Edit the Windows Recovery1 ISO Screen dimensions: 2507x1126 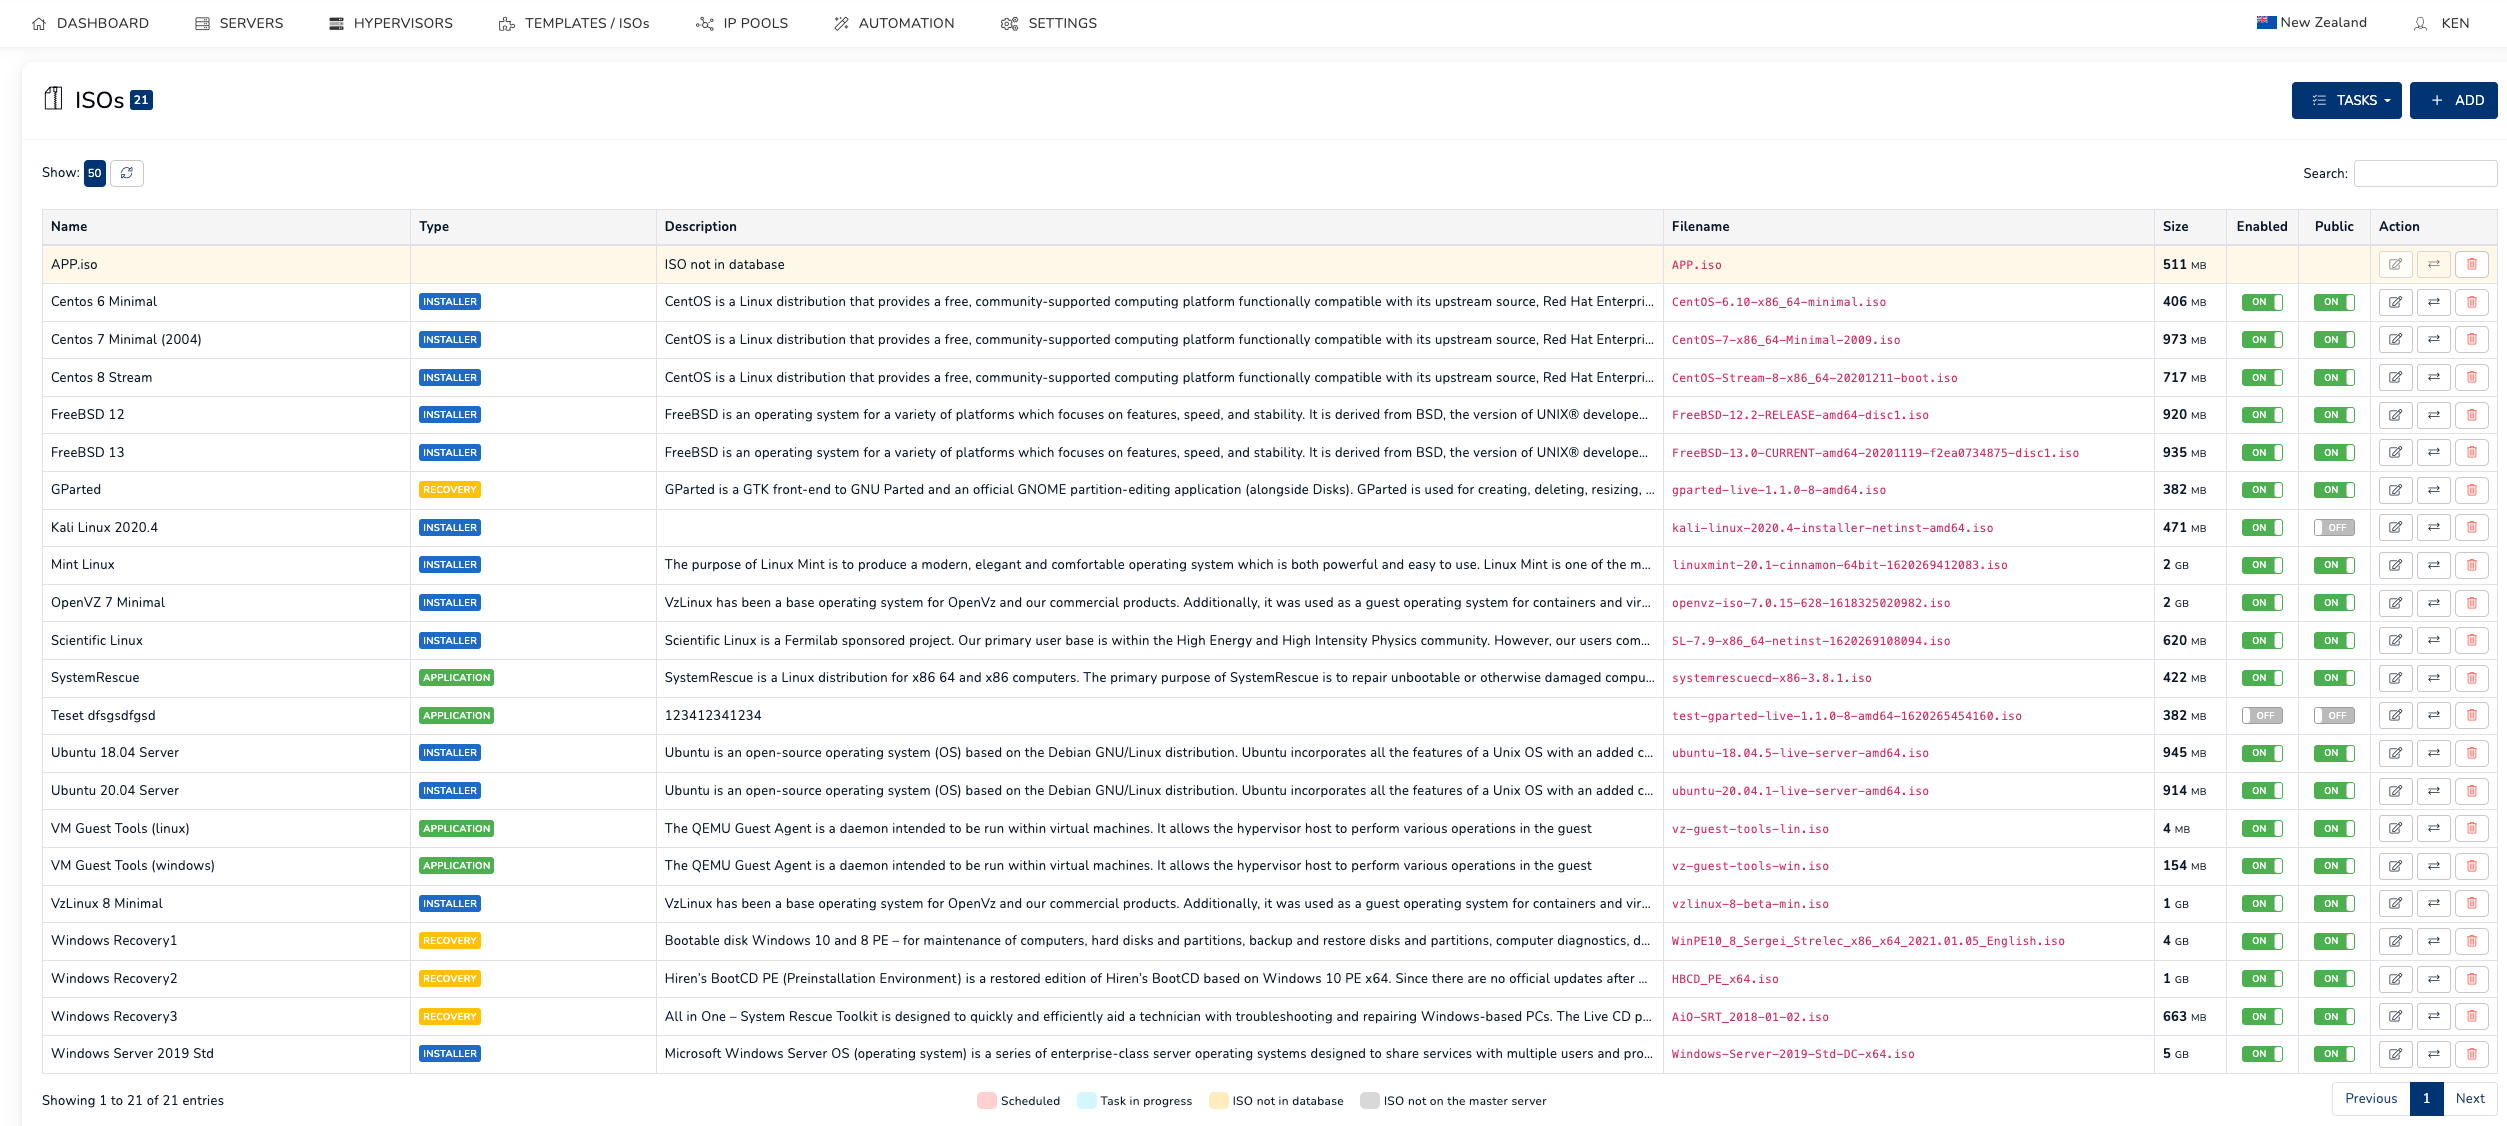(x=2395, y=941)
